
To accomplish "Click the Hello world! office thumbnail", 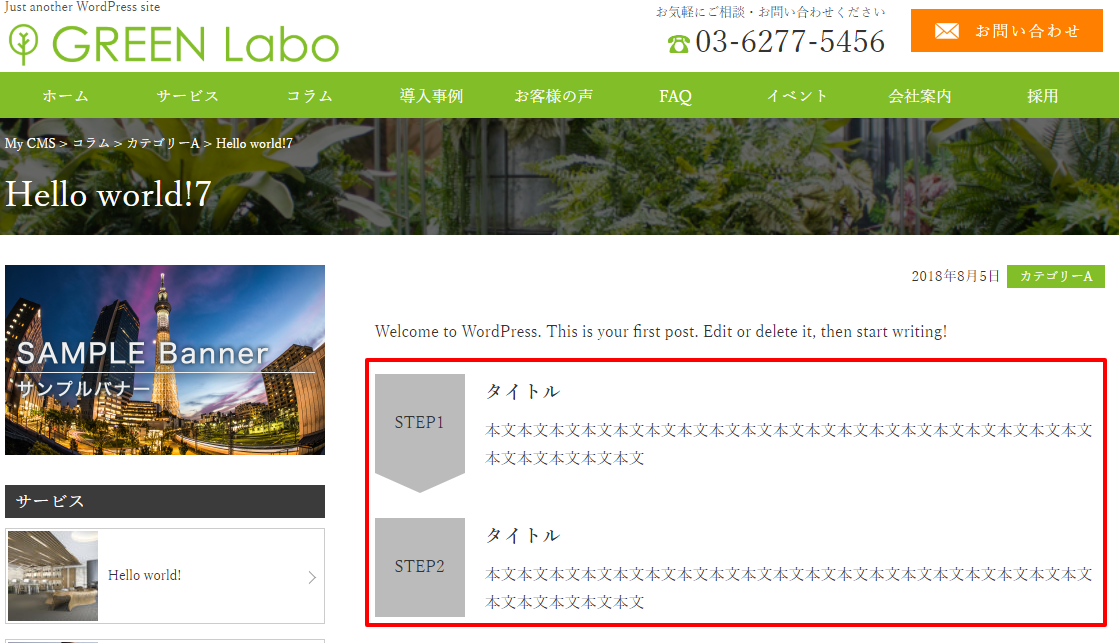I will pyautogui.click(x=53, y=576).
